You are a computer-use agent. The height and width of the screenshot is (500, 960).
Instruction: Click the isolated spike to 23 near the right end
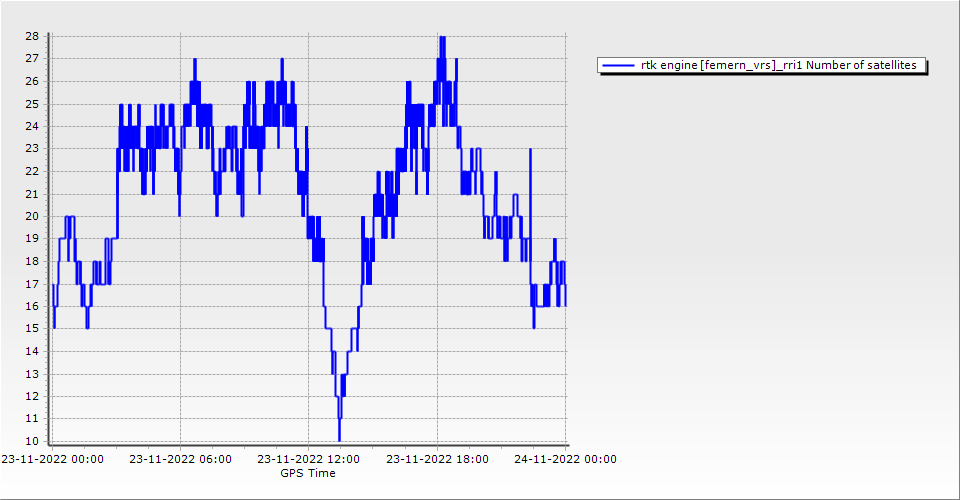(x=530, y=150)
